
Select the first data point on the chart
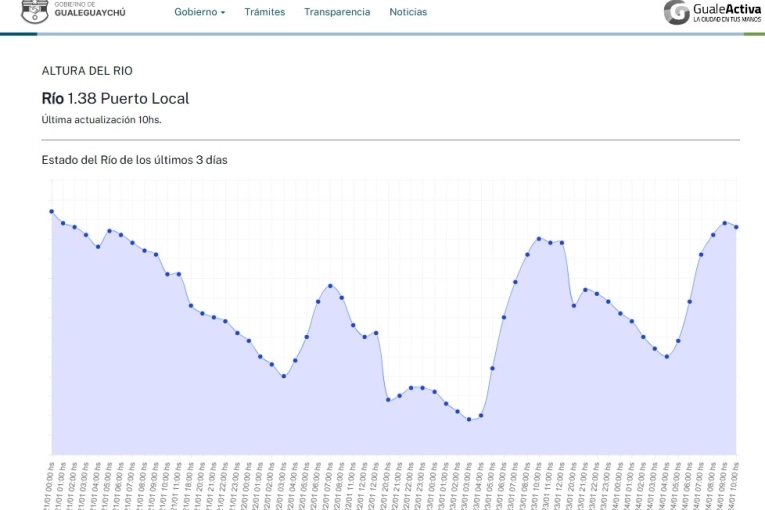51,211
